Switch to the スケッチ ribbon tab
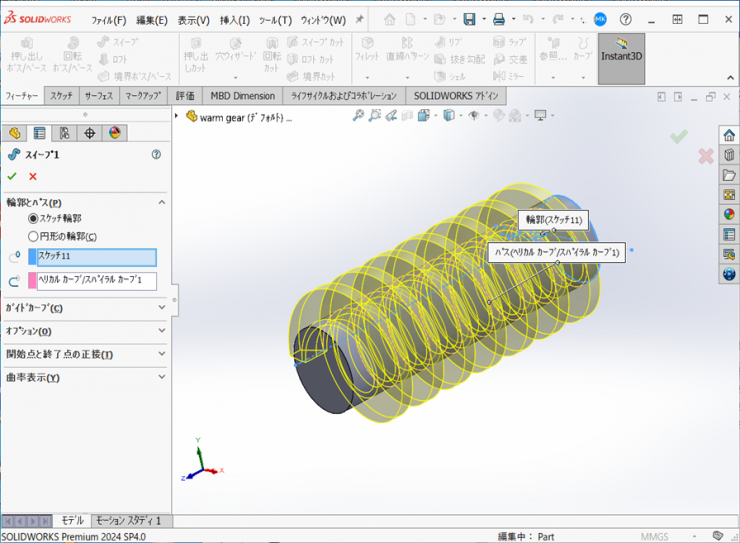The image size is (740, 543). tap(61, 96)
